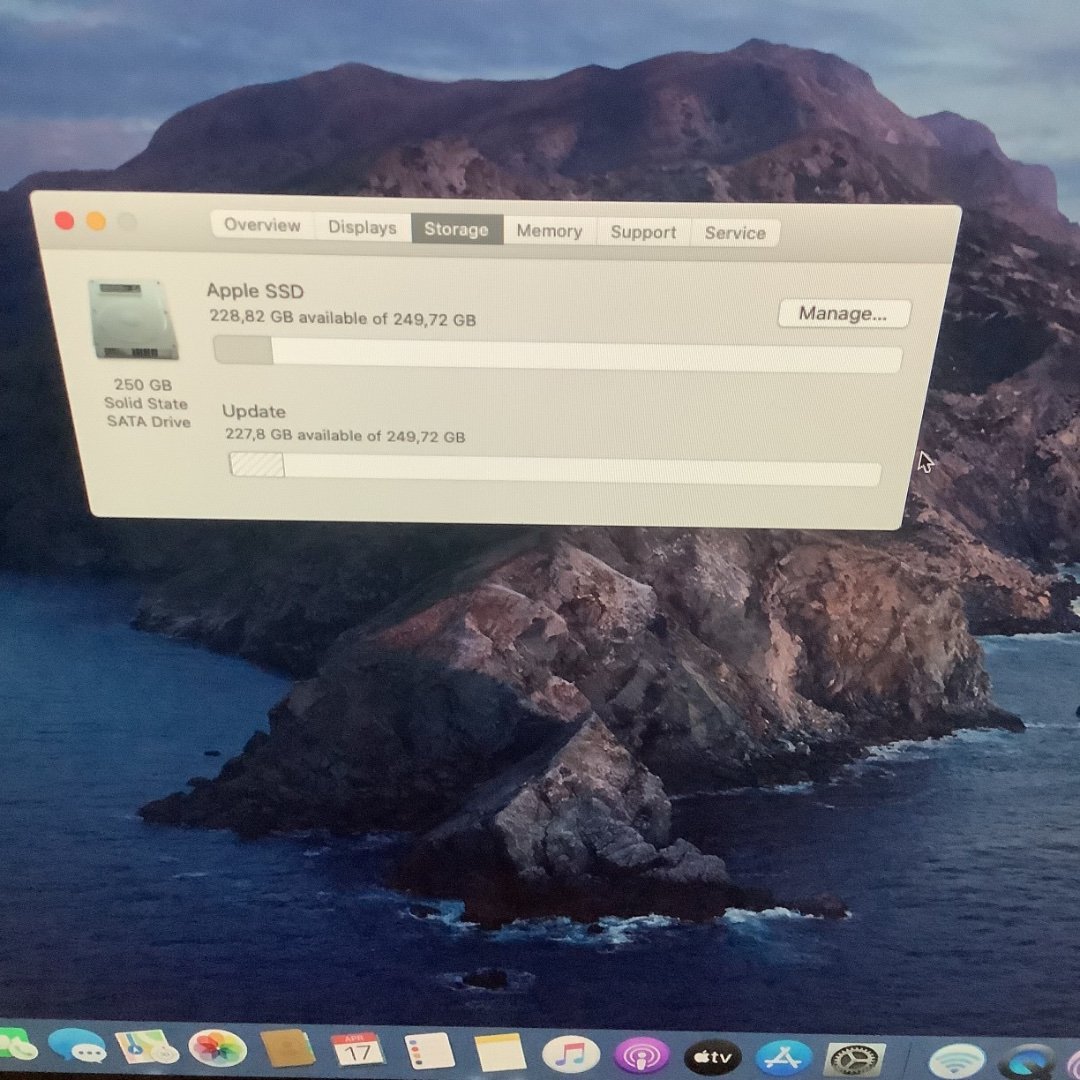
Task: Open Podcasts from the Dock
Action: pyautogui.click(x=641, y=1055)
